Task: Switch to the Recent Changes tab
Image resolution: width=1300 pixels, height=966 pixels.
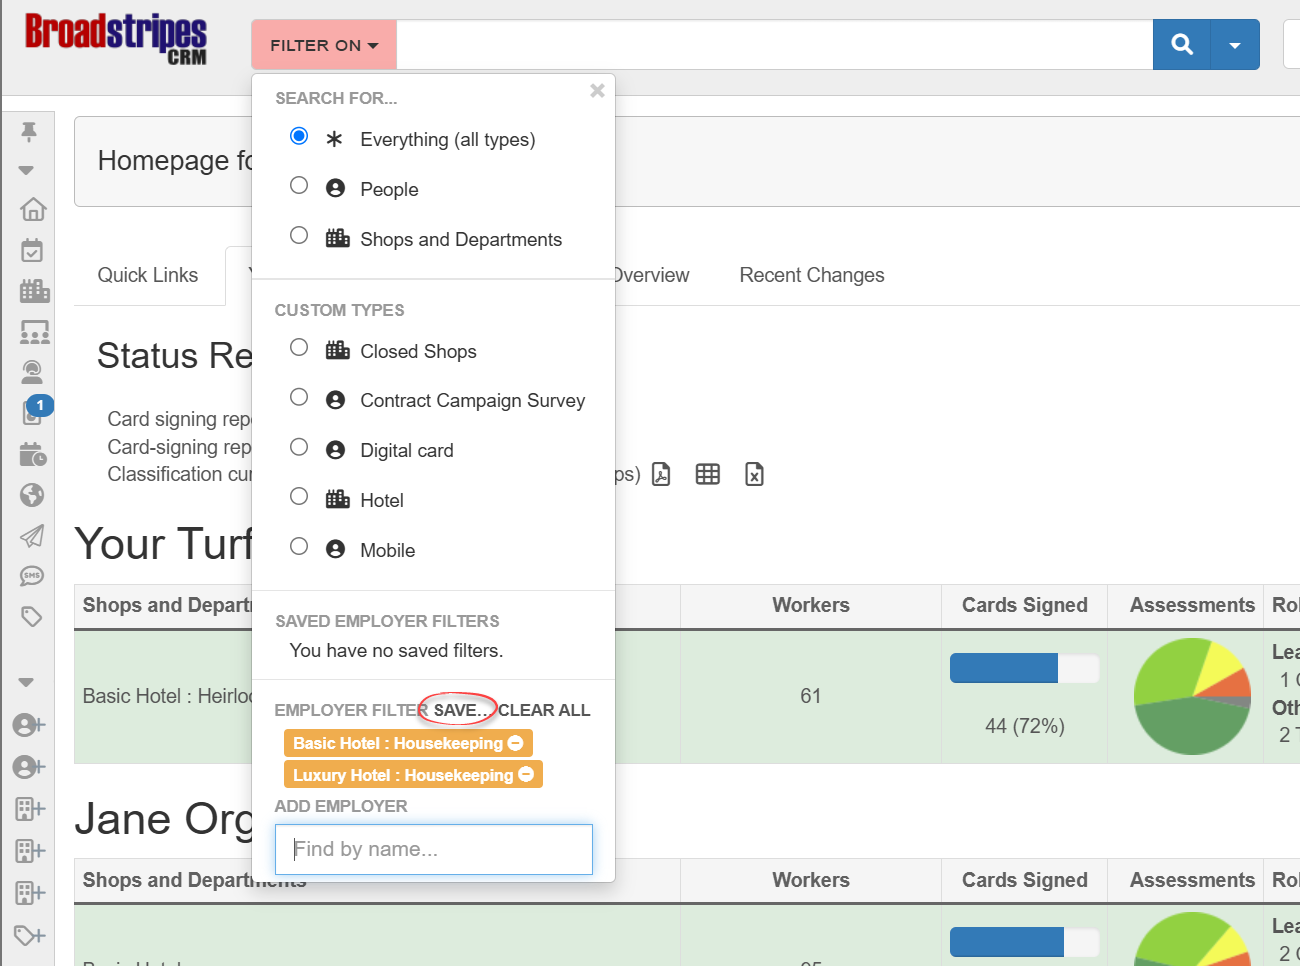Action: 812,275
